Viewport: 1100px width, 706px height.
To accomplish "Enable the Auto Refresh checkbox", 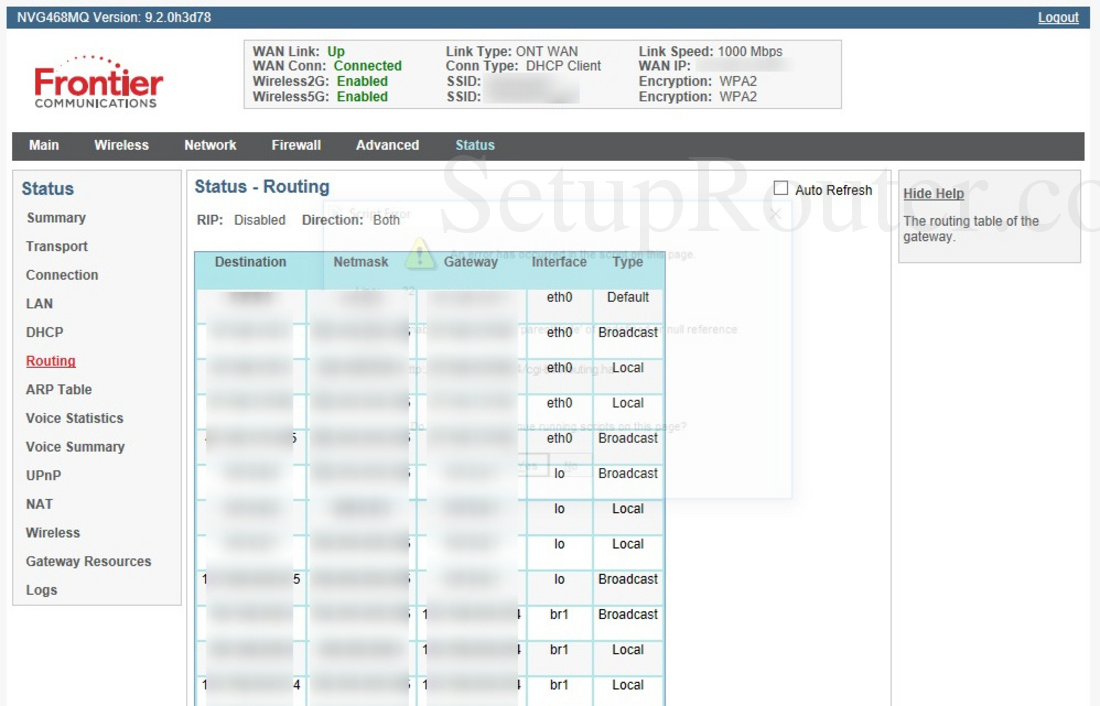I will [781, 189].
